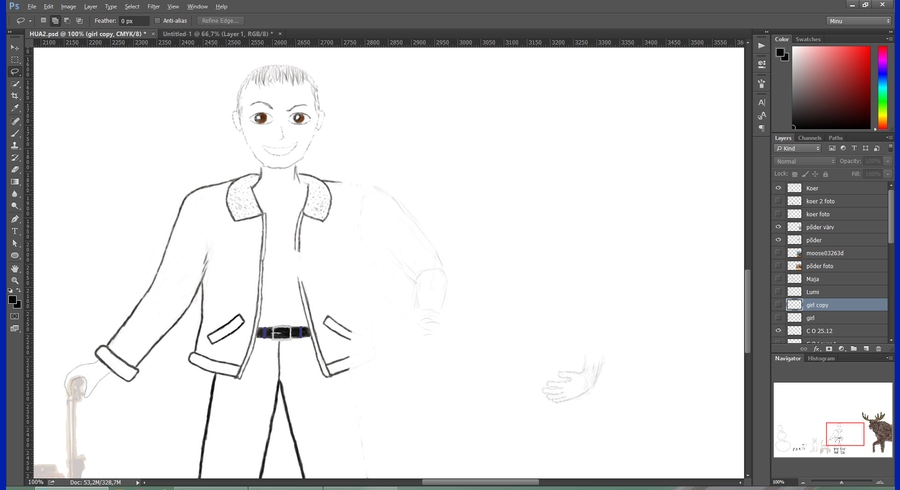The image size is (900, 490).
Task: Click the new group folder icon
Action: click(x=854, y=349)
